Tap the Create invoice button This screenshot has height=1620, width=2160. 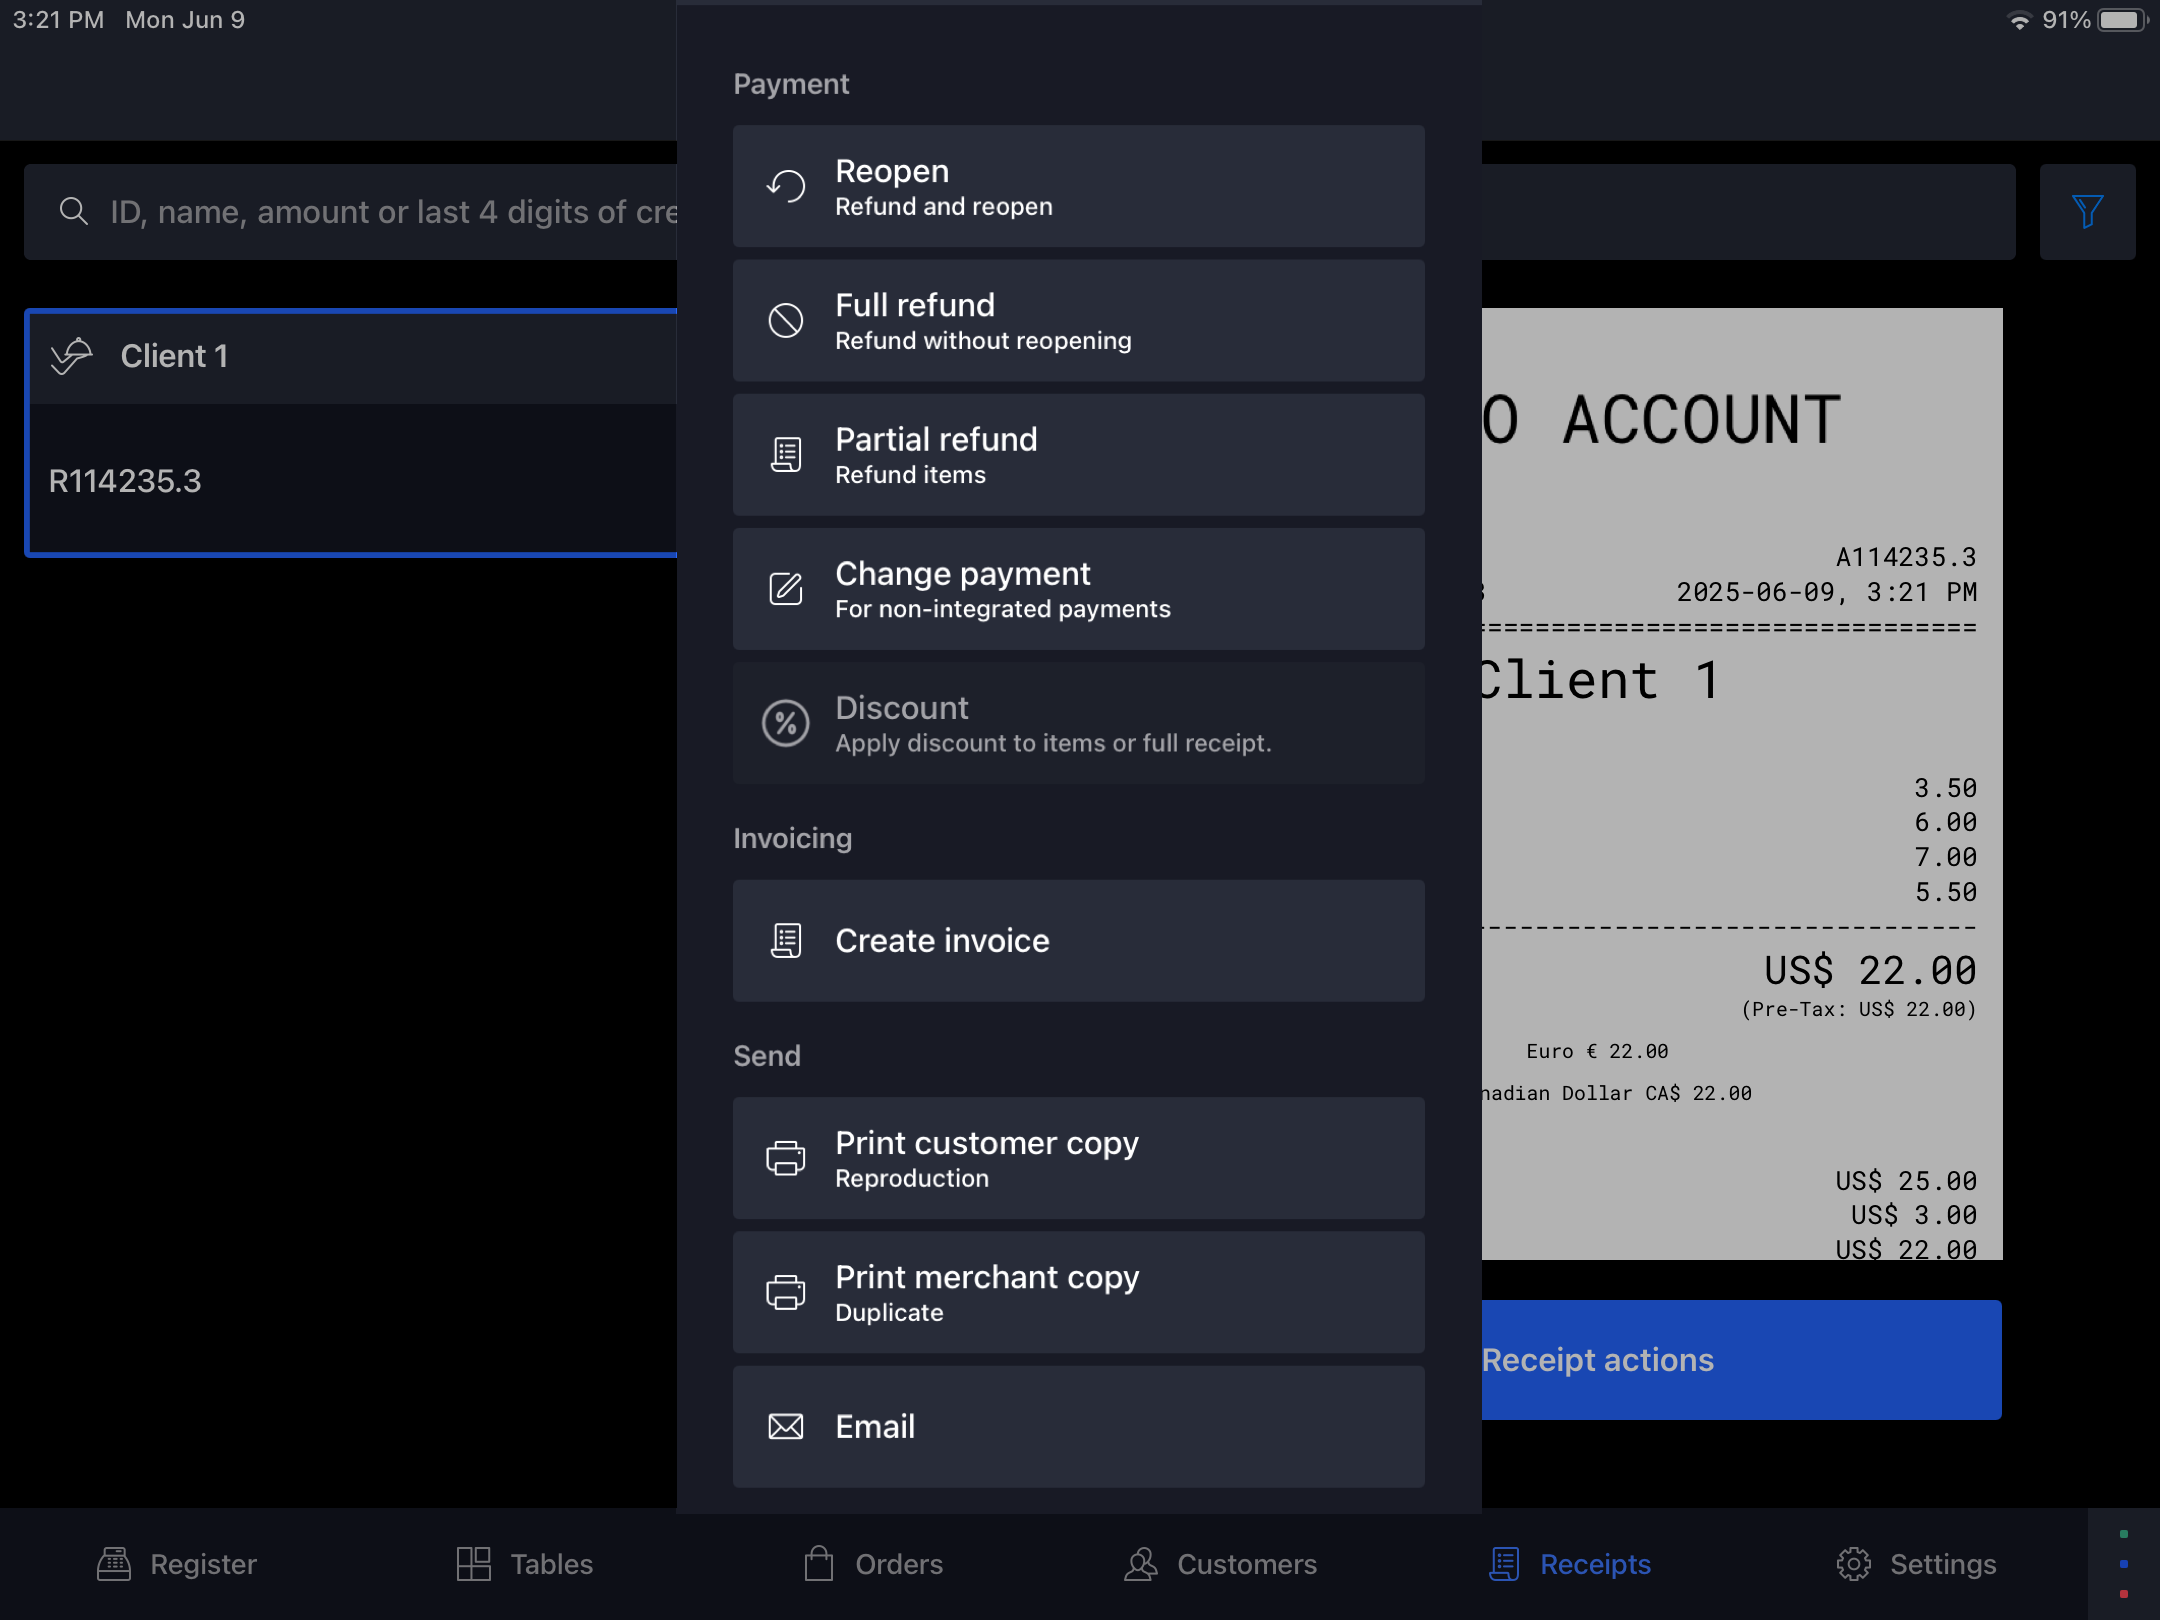(x=1078, y=941)
